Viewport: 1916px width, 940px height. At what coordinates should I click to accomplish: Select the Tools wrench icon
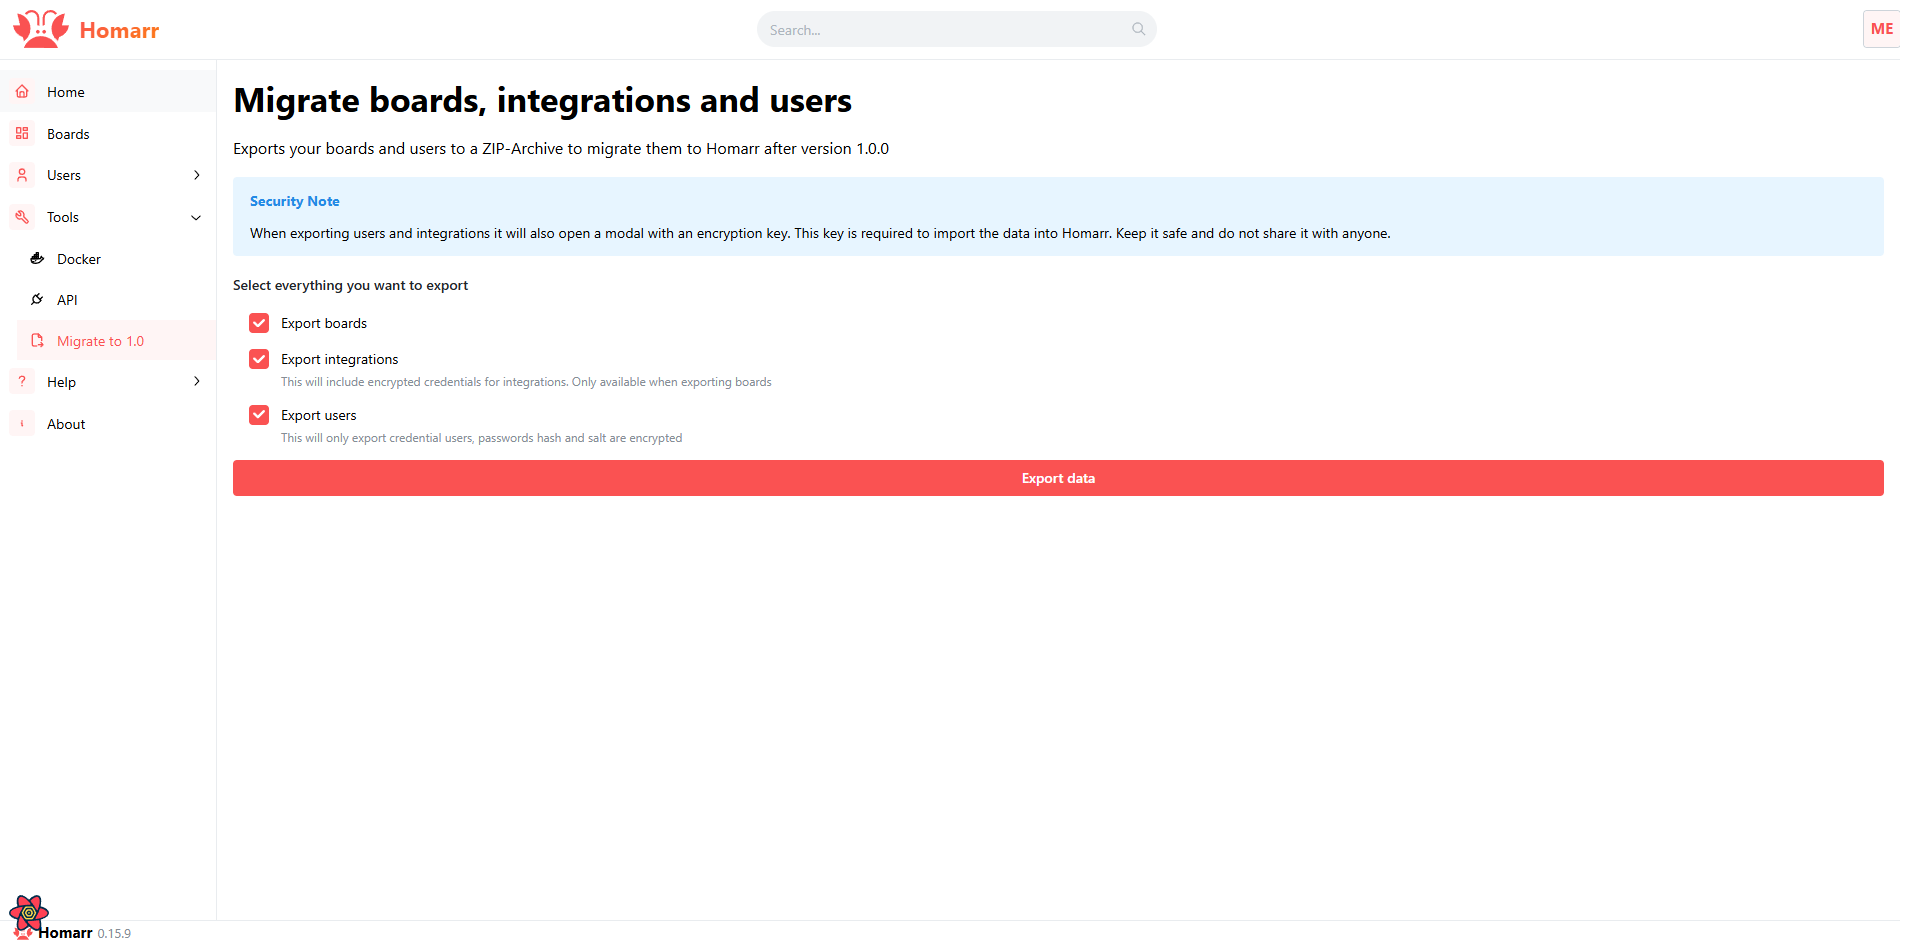pos(22,217)
